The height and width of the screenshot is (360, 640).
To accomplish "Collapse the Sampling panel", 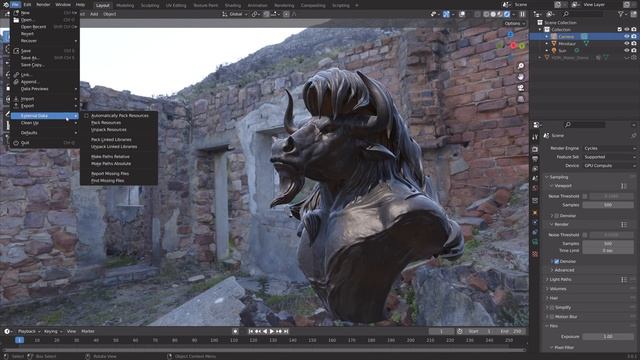I will pyautogui.click(x=558, y=177).
